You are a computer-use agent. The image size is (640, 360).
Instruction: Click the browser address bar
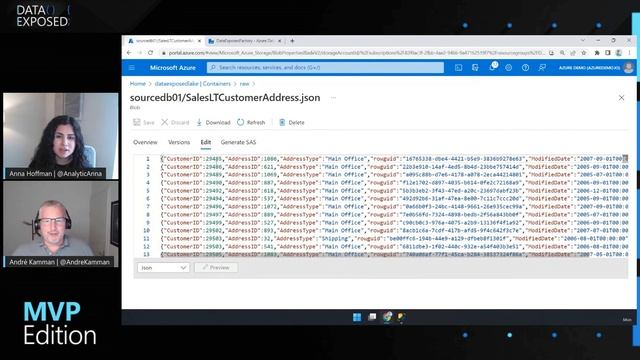point(353,53)
